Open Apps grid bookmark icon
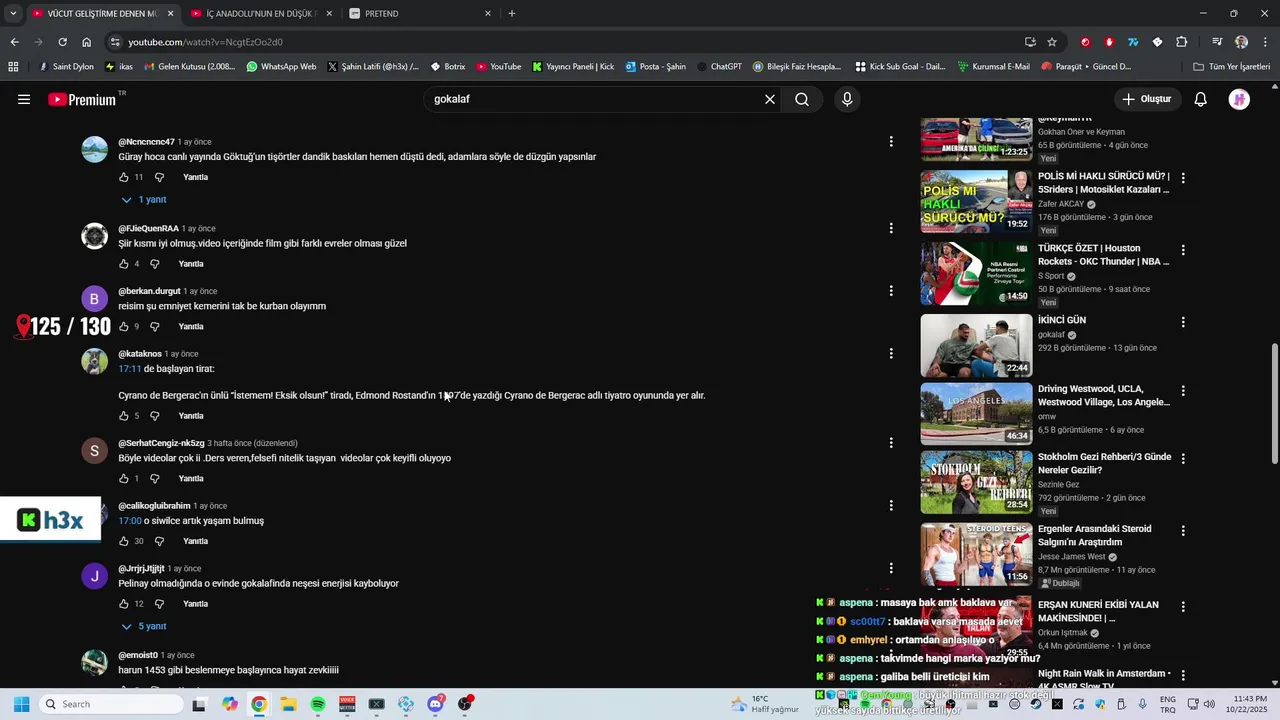 (x=13, y=67)
